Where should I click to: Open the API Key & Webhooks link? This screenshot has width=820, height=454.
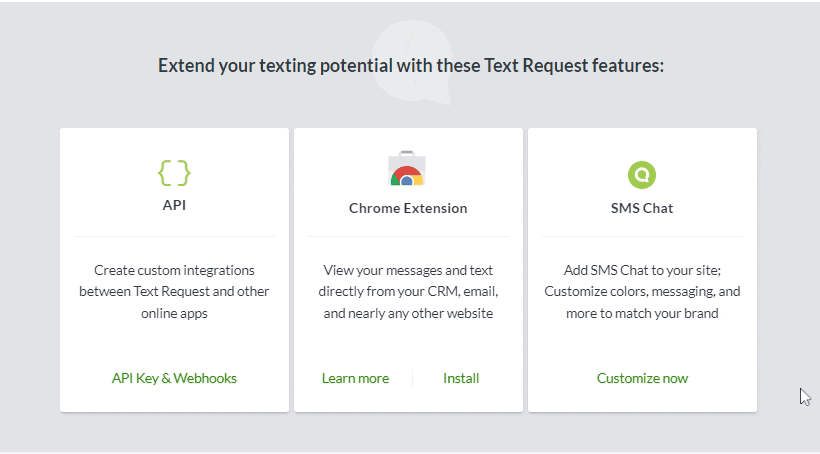tap(174, 378)
